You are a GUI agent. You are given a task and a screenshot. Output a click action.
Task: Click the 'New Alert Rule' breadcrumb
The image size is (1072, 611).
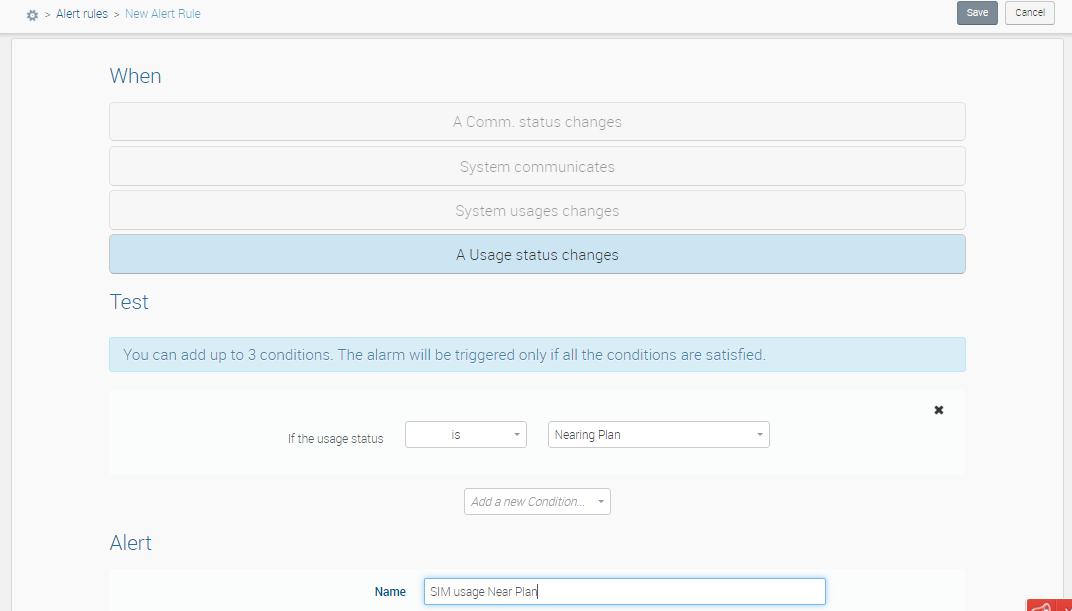click(163, 14)
